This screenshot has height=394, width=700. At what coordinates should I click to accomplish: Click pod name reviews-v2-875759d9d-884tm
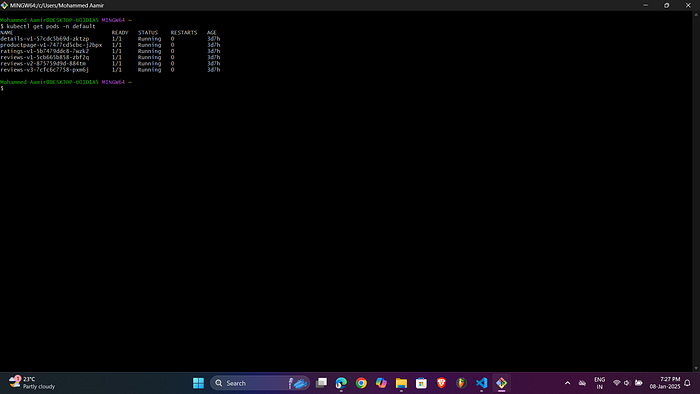[43, 64]
